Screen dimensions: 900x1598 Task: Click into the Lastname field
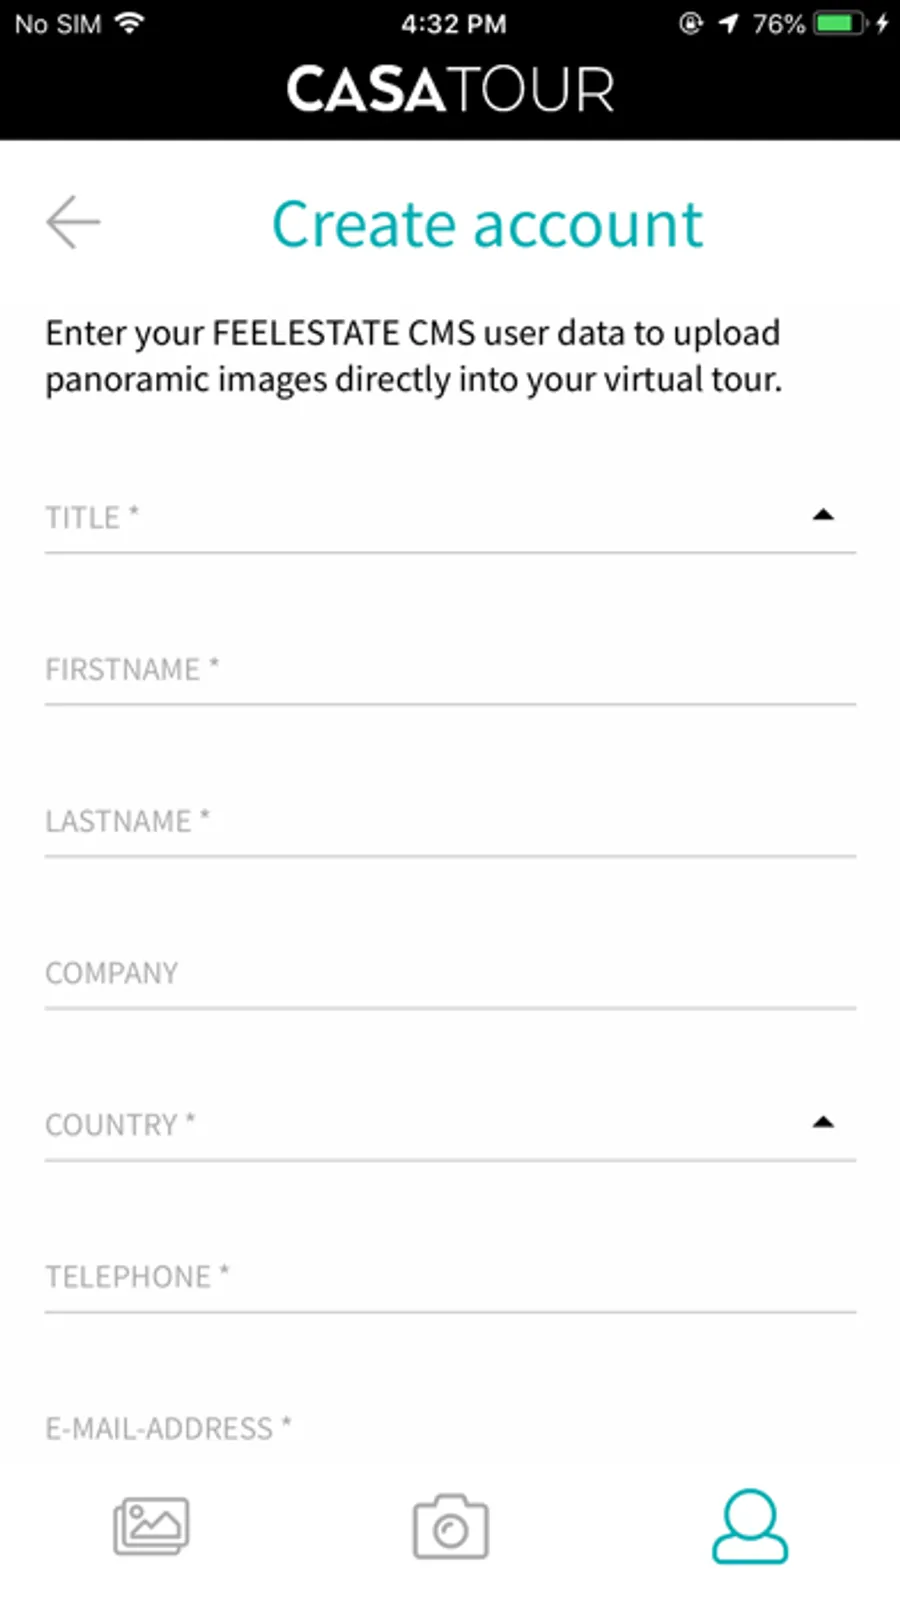coord(450,821)
